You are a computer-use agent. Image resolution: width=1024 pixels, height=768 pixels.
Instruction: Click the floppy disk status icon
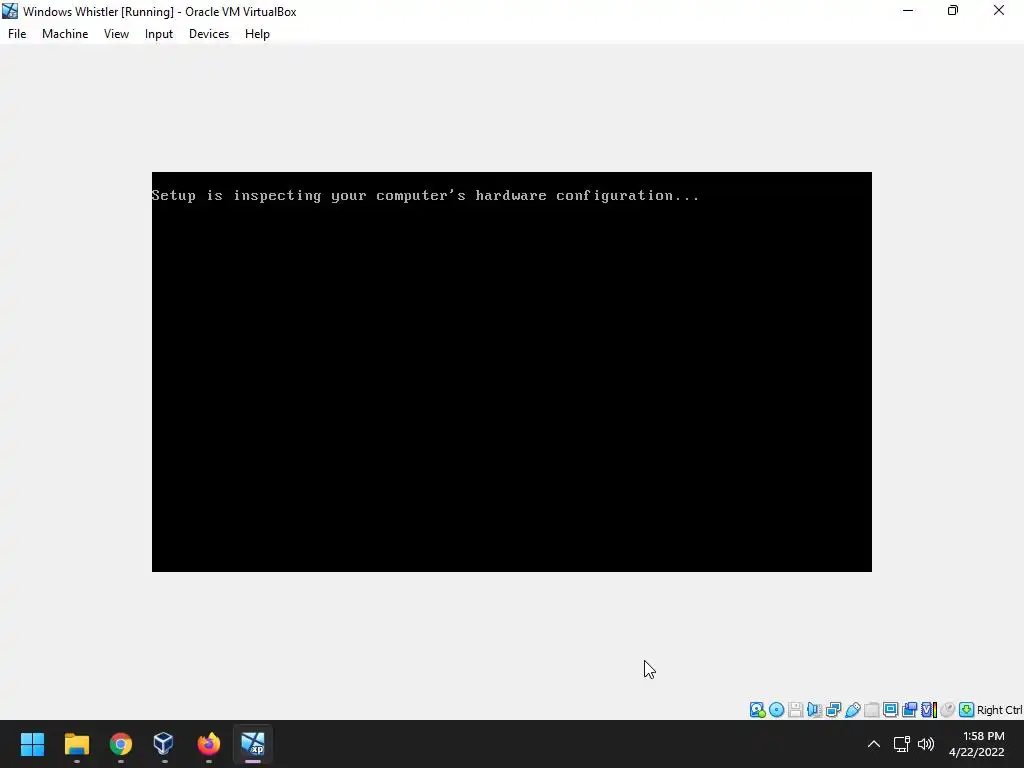point(795,710)
